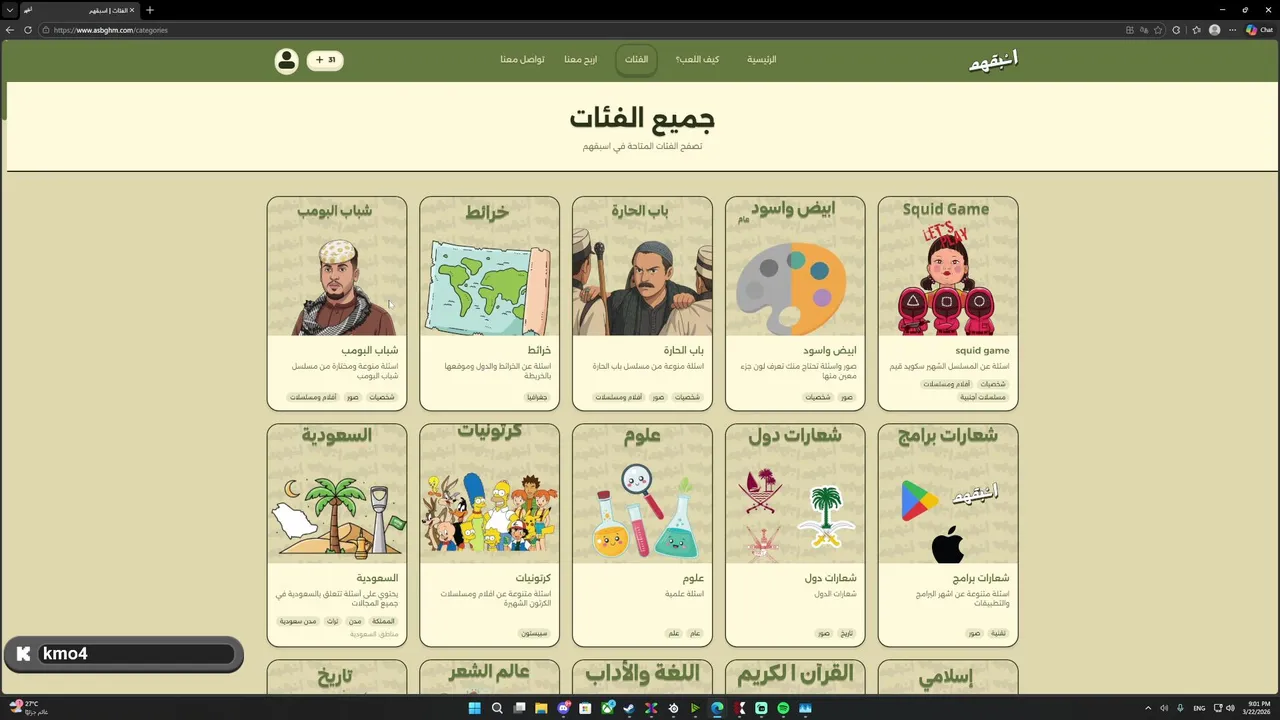Select سيمبسون tag on كرتونيات card

(x=534, y=634)
